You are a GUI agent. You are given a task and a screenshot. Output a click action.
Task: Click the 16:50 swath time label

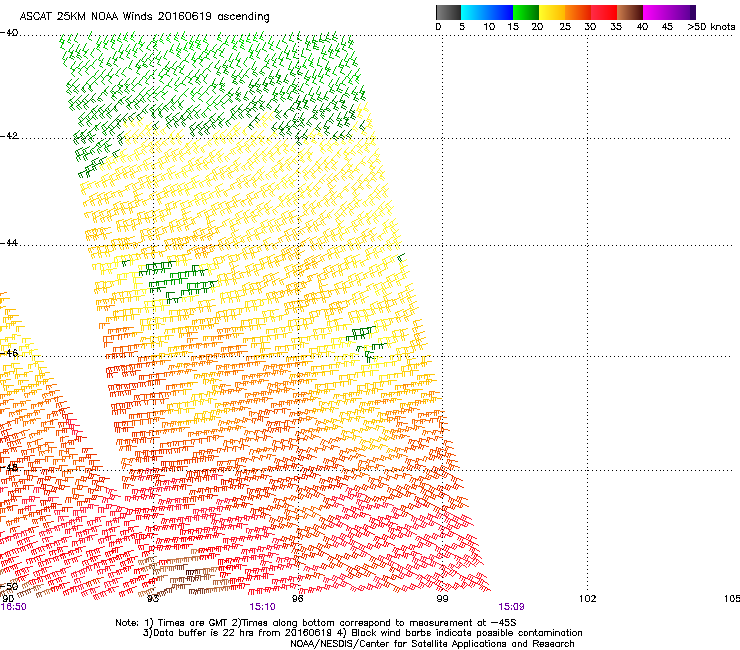pos(14,607)
